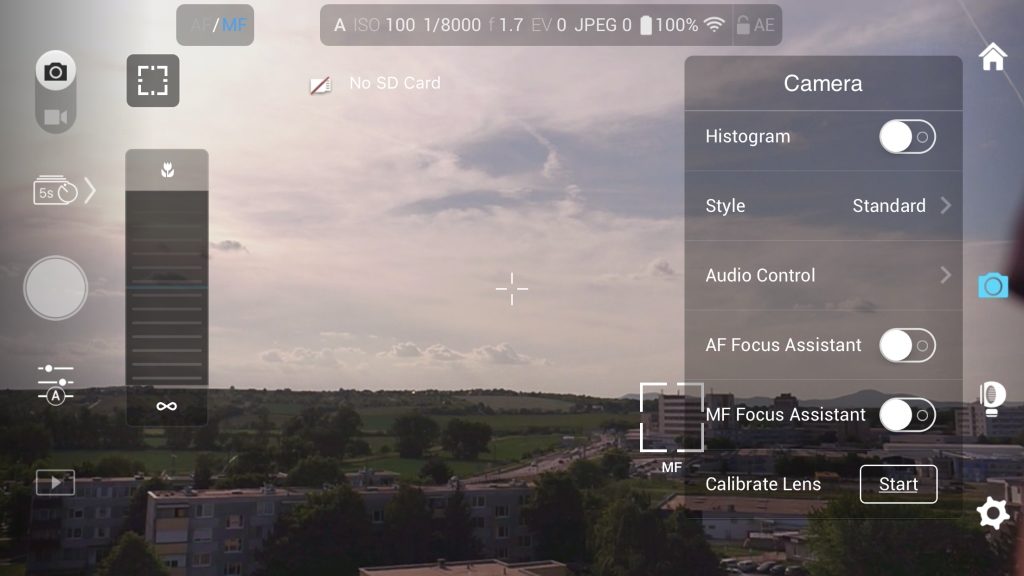
Task: Open the blue camera settings tab
Action: (992, 286)
